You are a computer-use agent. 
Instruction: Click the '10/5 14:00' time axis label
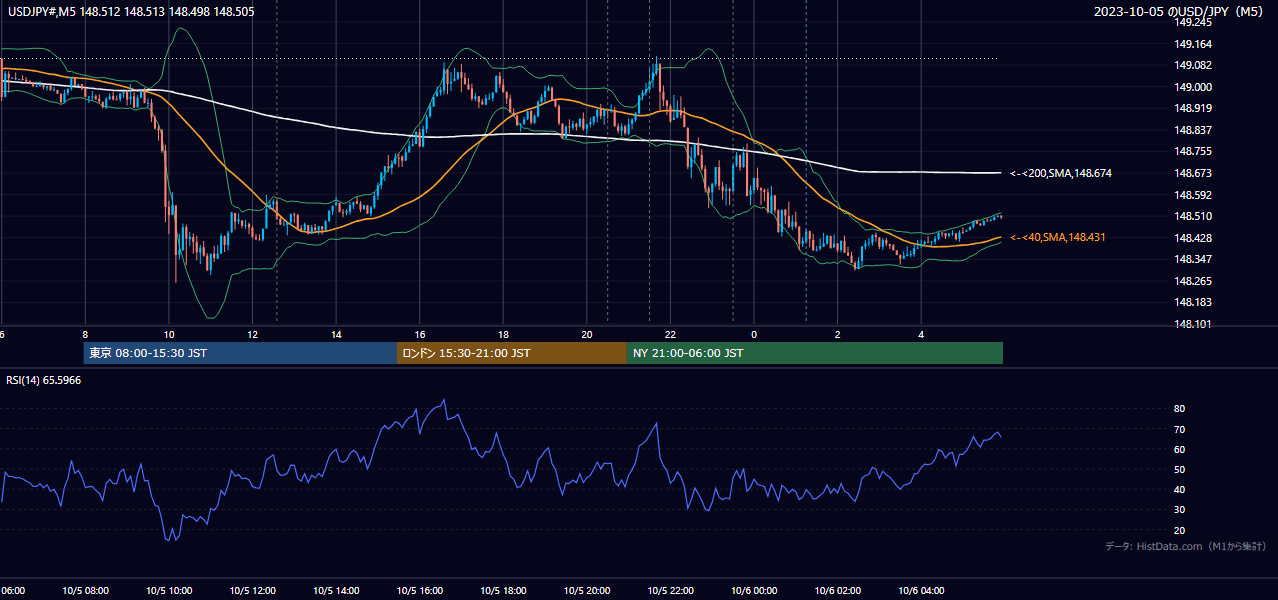coord(336,591)
